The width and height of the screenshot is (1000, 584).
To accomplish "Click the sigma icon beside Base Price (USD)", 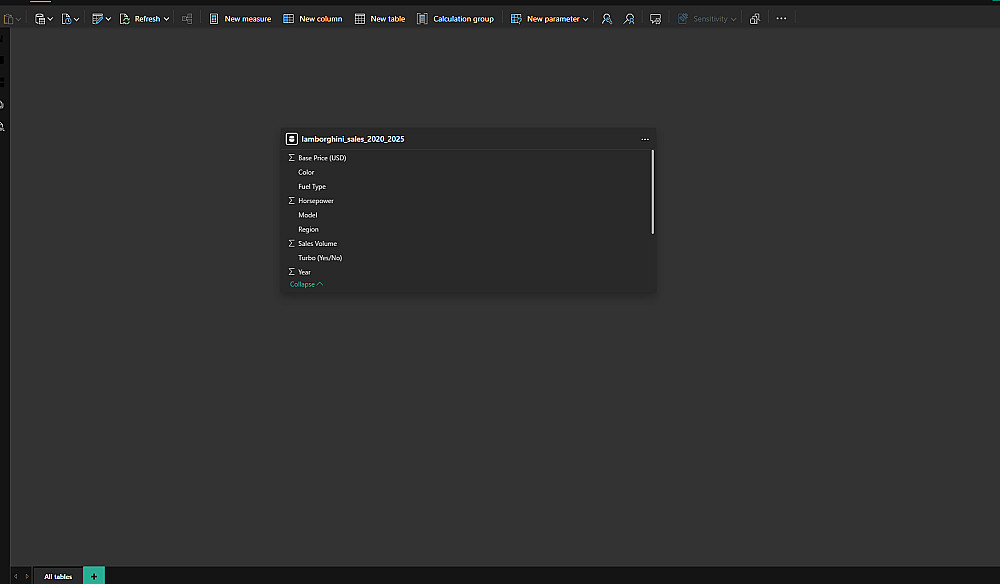I will [x=291, y=157].
